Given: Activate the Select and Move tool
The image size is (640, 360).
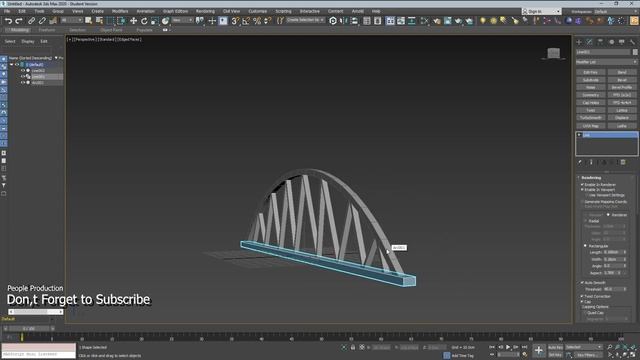Looking at the screenshot, I should tap(133, 21).
